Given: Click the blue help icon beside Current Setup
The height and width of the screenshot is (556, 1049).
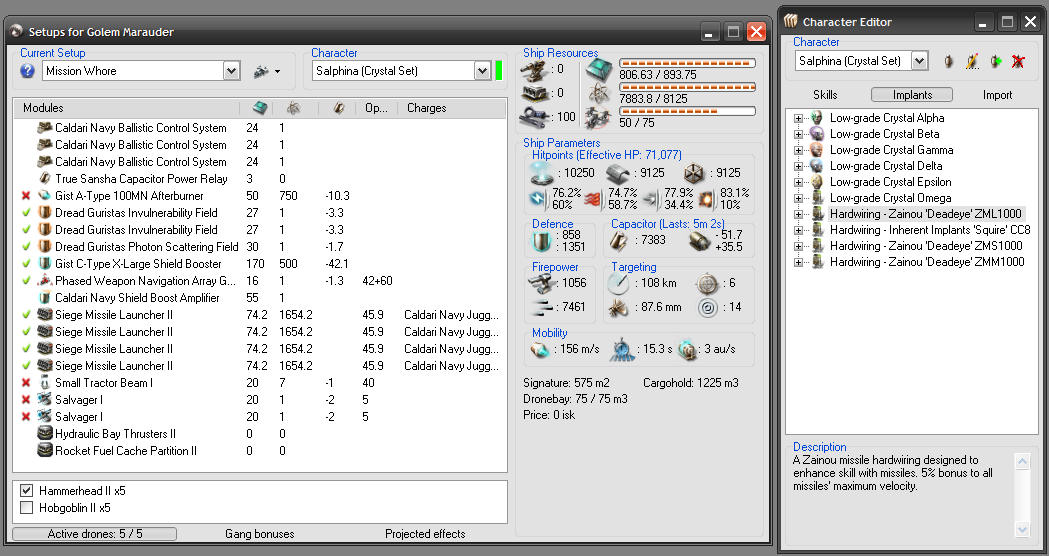Looking at the screenshot, I should coord(27,71).
